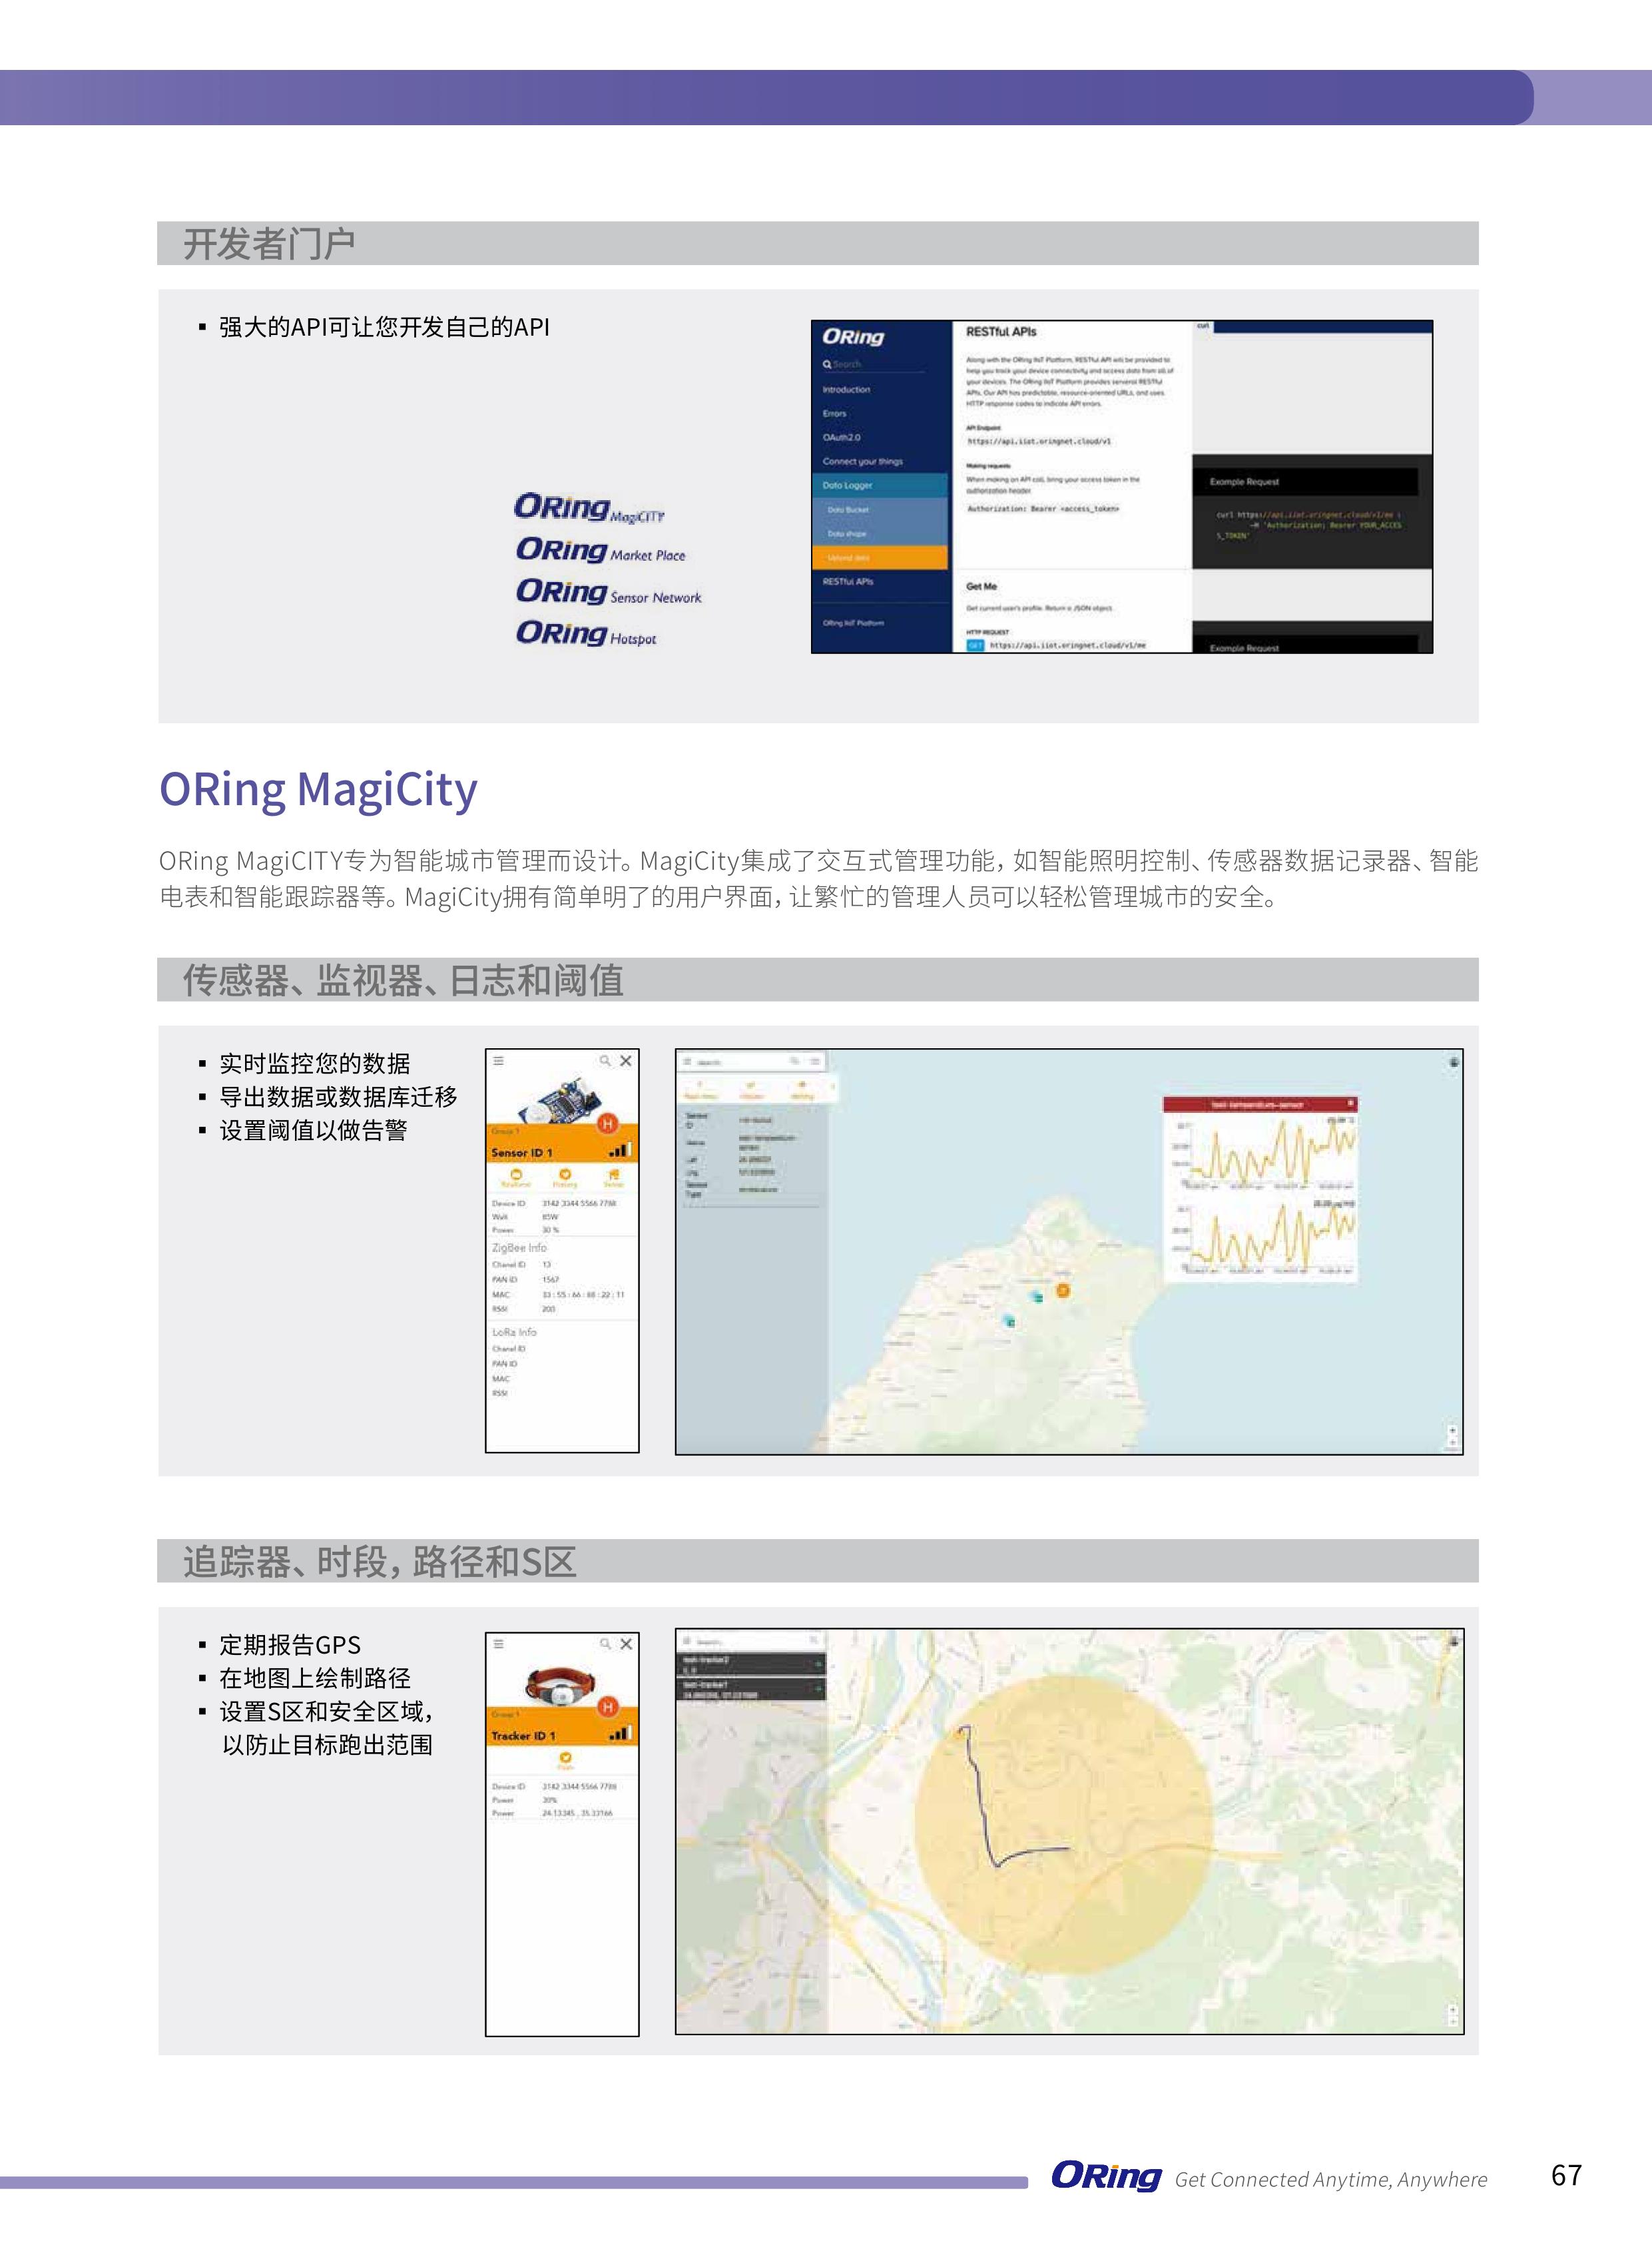
Task: Click search magnifier in Sensor ID 1 panel
Action: [x=605, y=1061]
